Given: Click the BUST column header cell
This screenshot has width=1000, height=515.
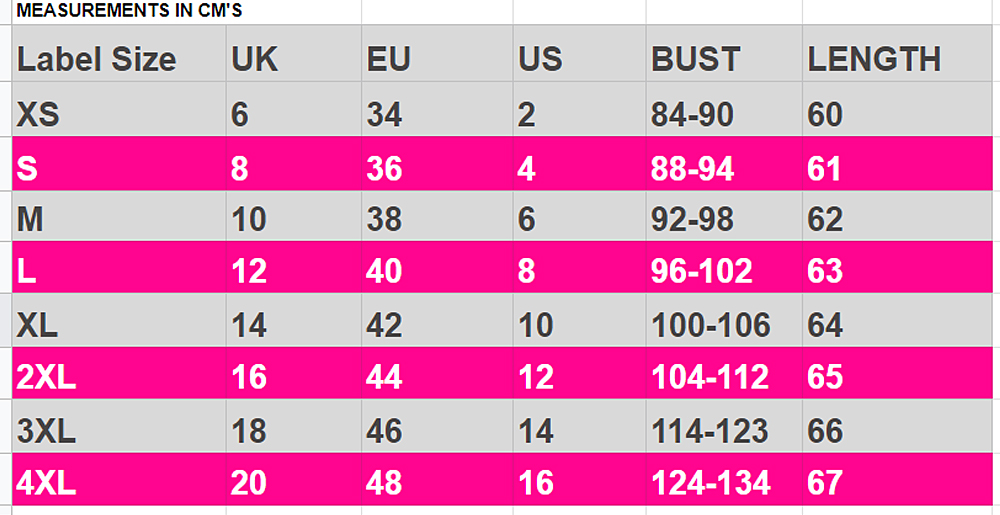Looking at the screenshot, I should [695, 60].
